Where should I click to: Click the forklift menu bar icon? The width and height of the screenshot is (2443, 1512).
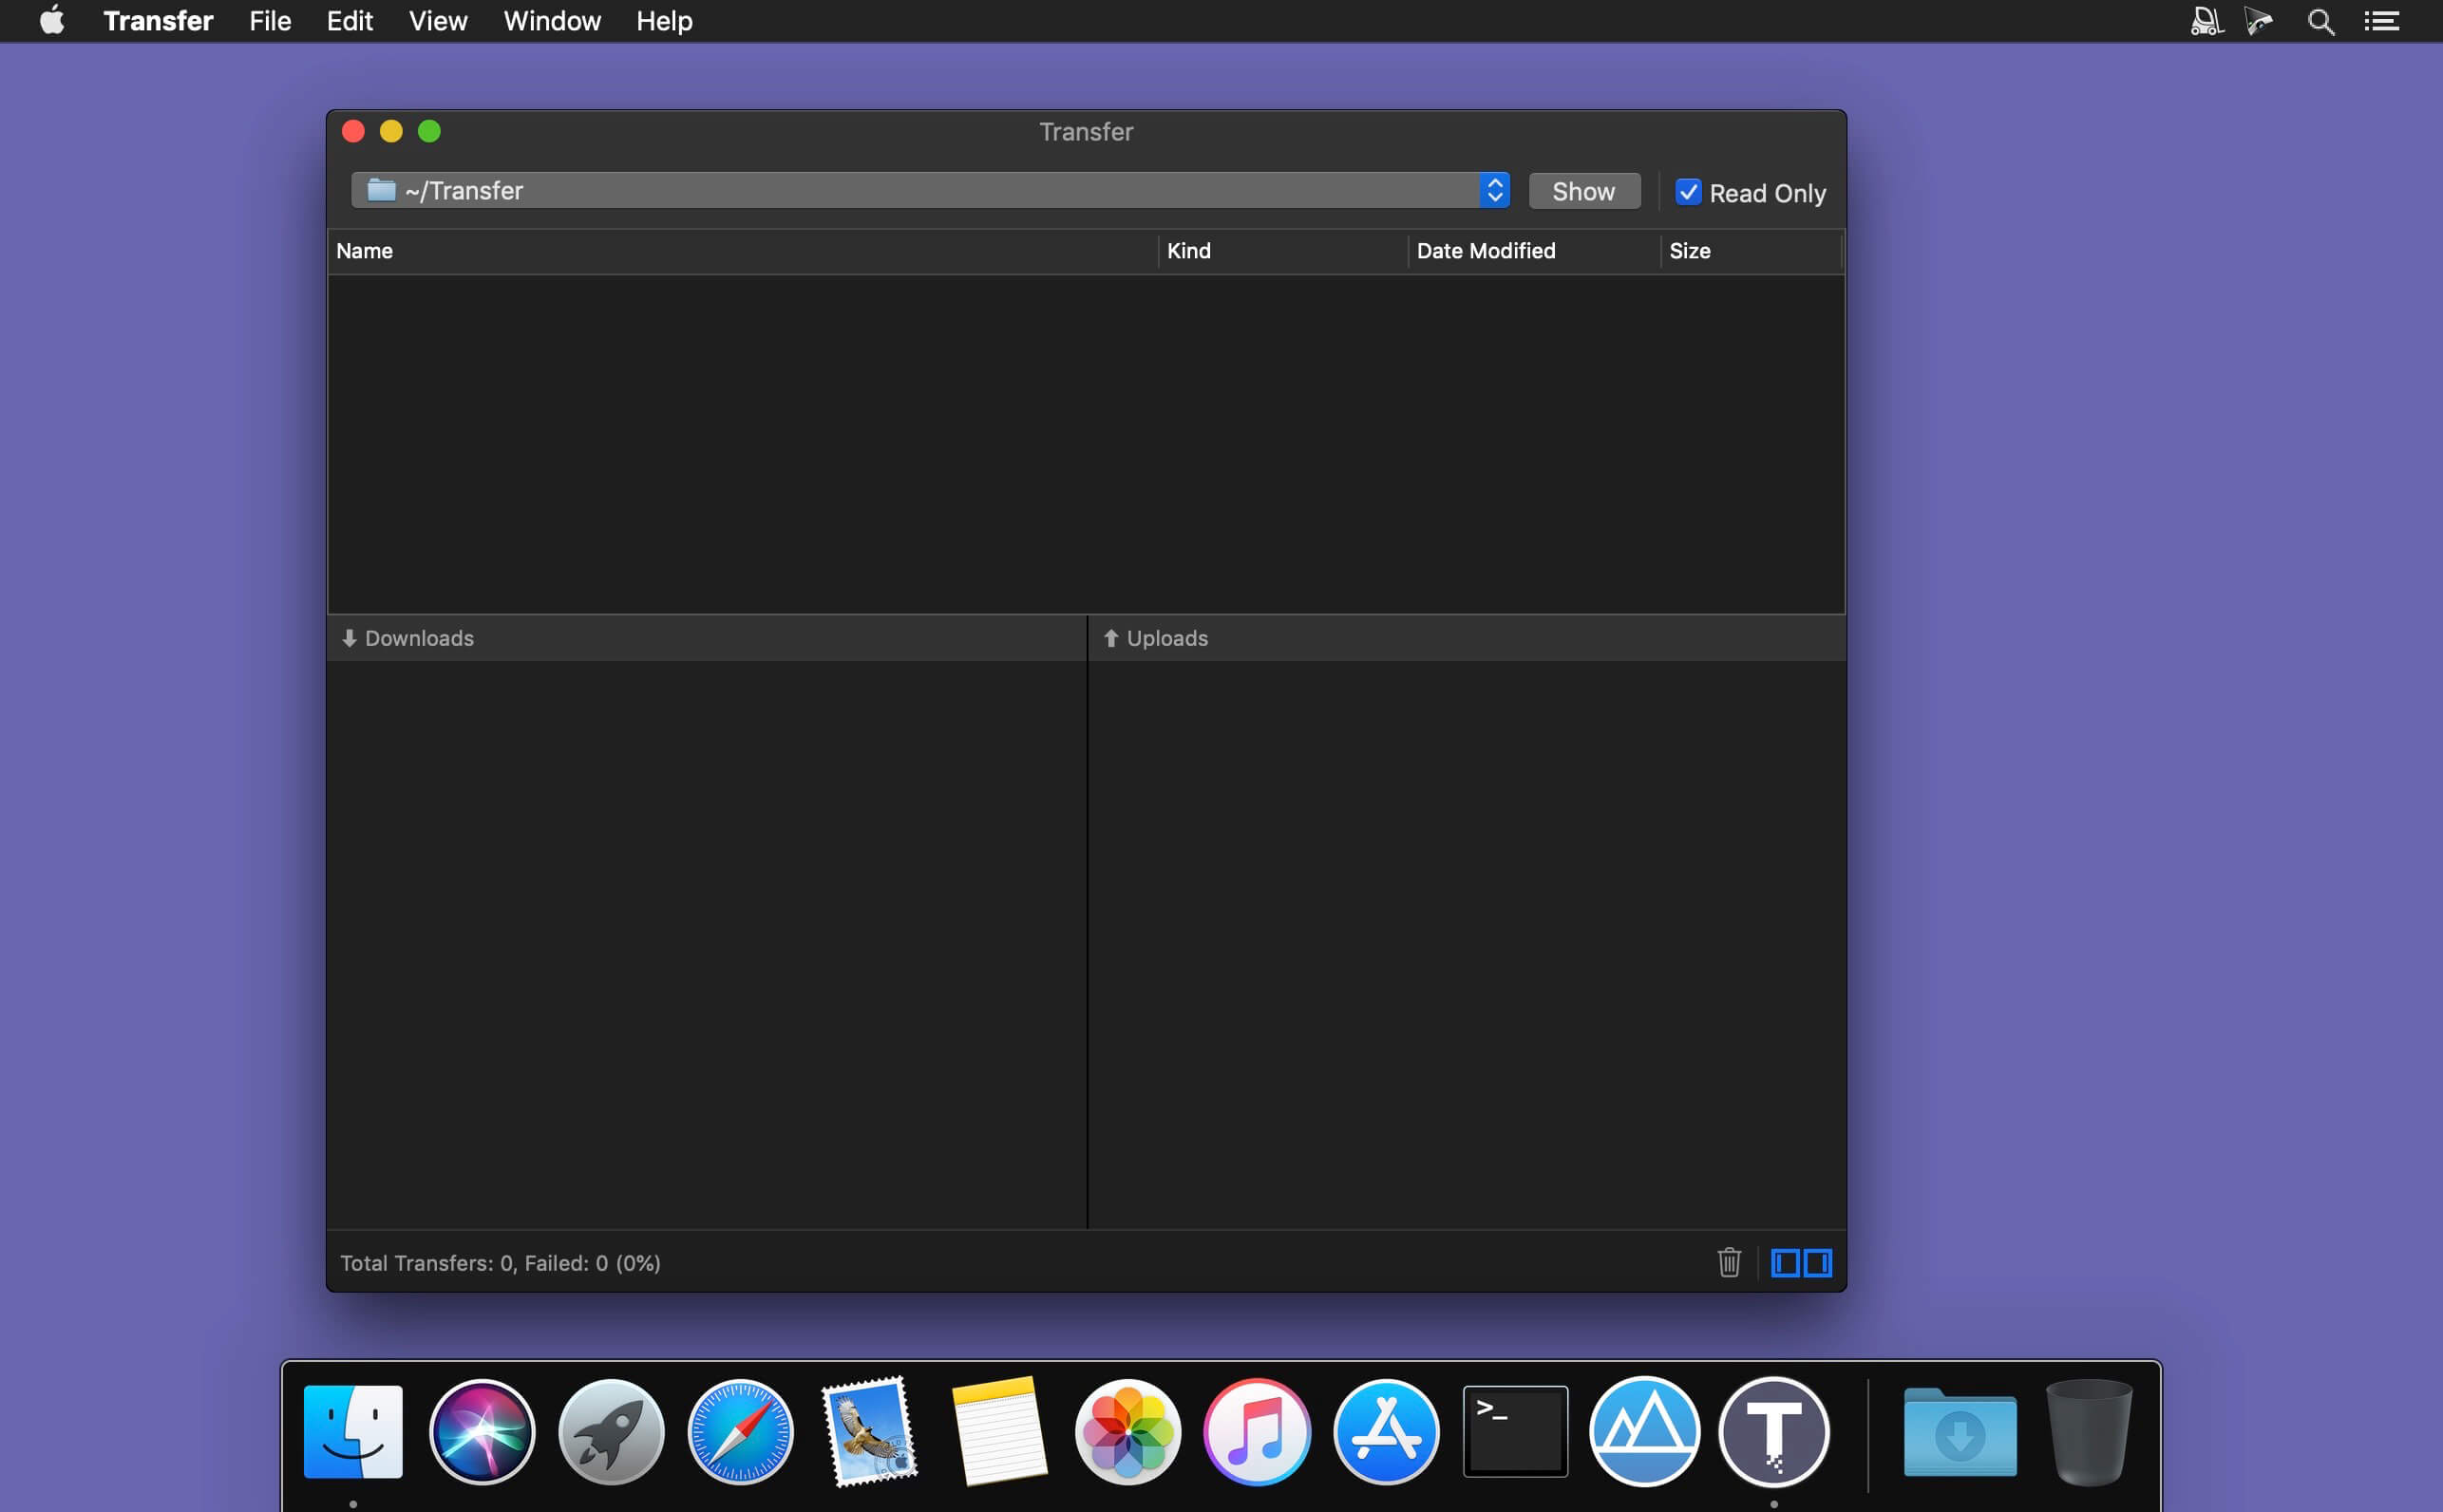click(x=2206, y=21)
